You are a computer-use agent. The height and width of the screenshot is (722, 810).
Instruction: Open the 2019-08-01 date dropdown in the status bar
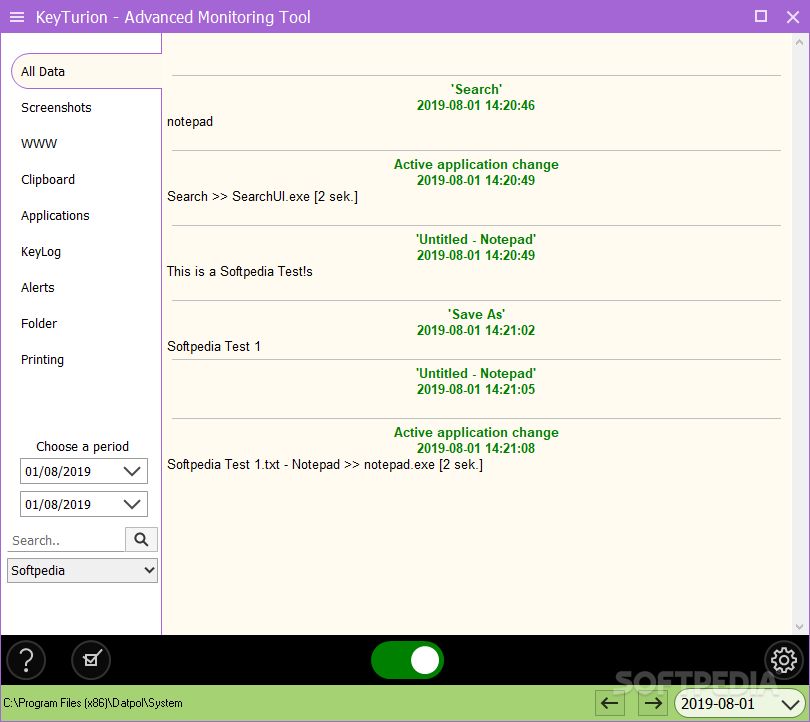click(x=740, y=703)
